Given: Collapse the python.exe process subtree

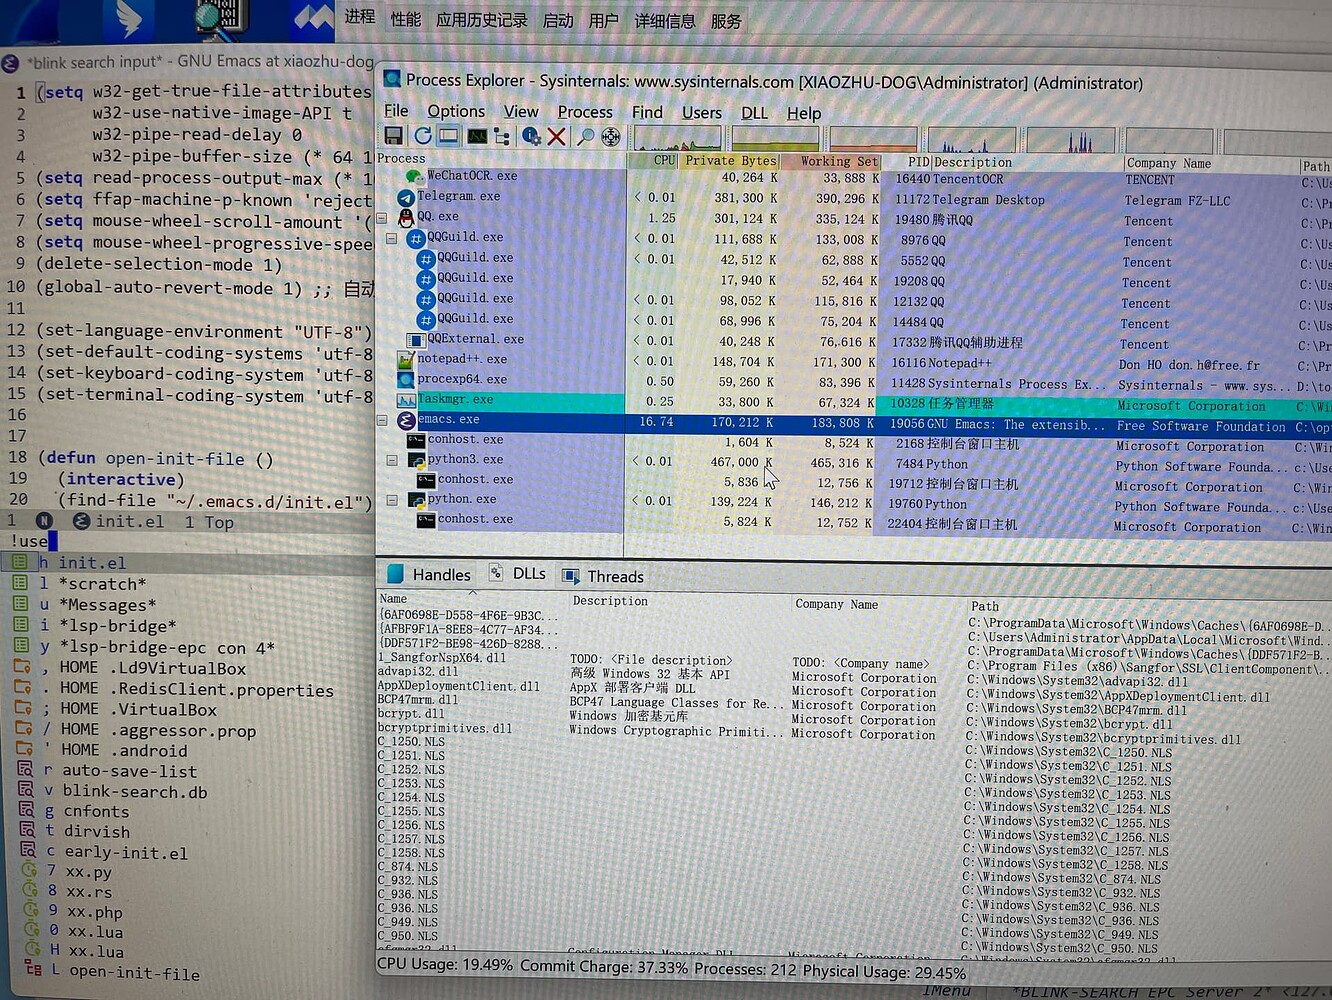Looking at the screenshot, I should point(390,499).
